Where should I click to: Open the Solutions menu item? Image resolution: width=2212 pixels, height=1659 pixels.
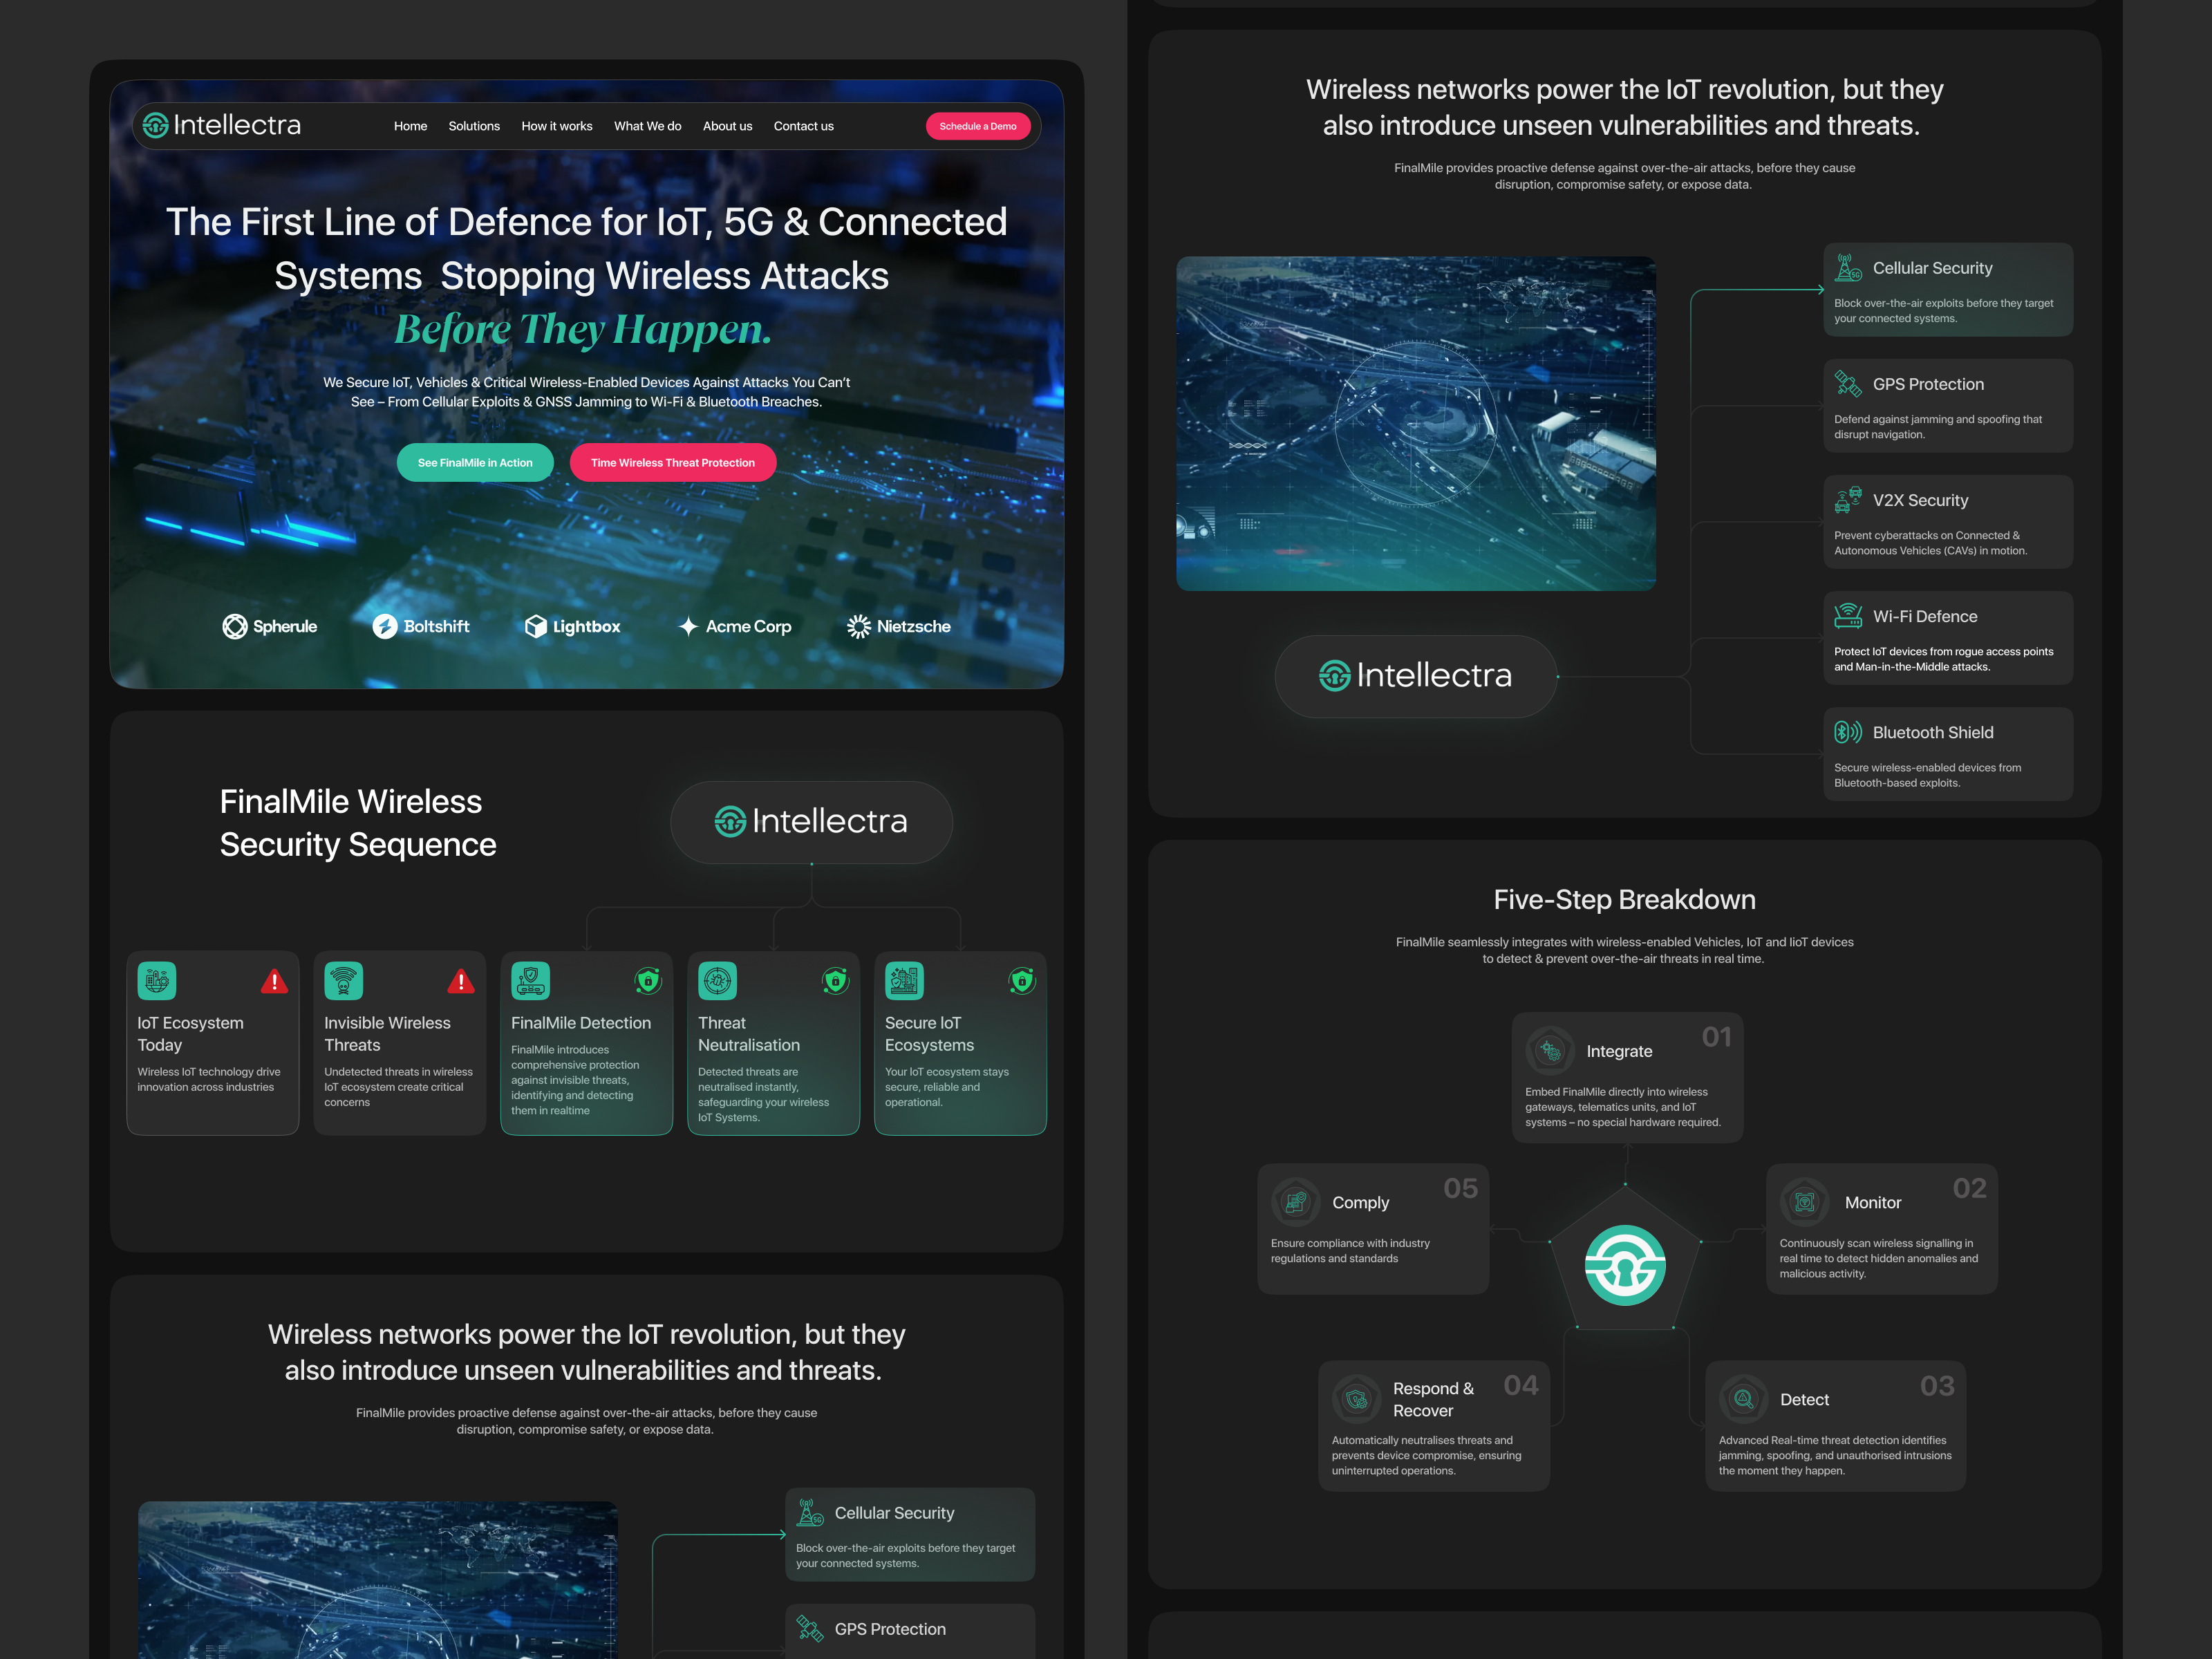[474, 126]
